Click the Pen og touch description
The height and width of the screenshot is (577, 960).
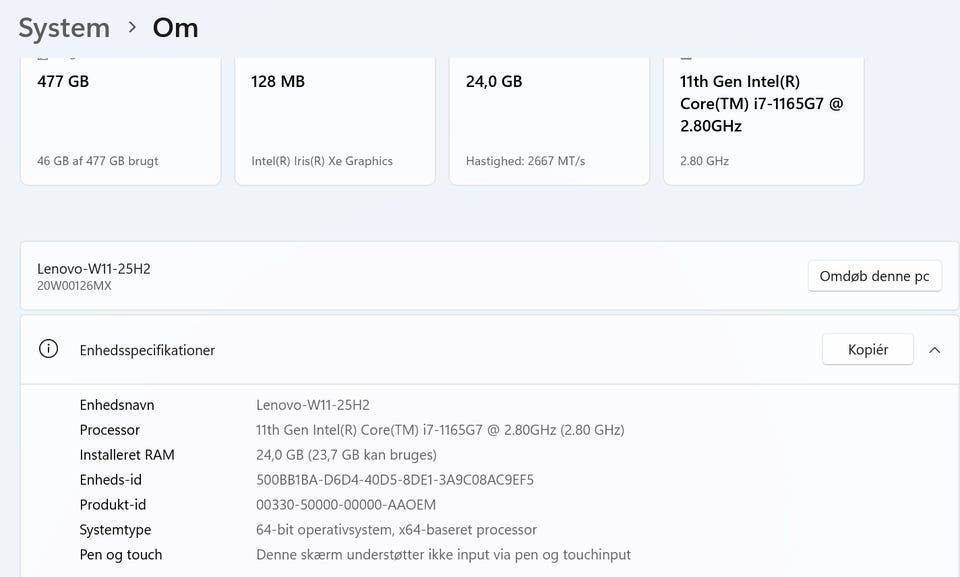click(x=443, y=555)
